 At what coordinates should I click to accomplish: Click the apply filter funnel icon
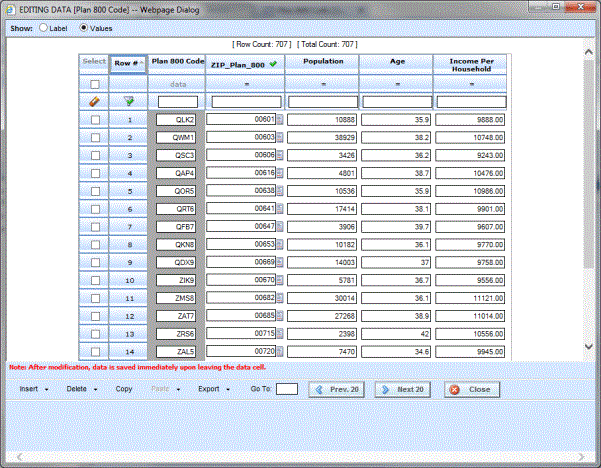coord(129,102)
